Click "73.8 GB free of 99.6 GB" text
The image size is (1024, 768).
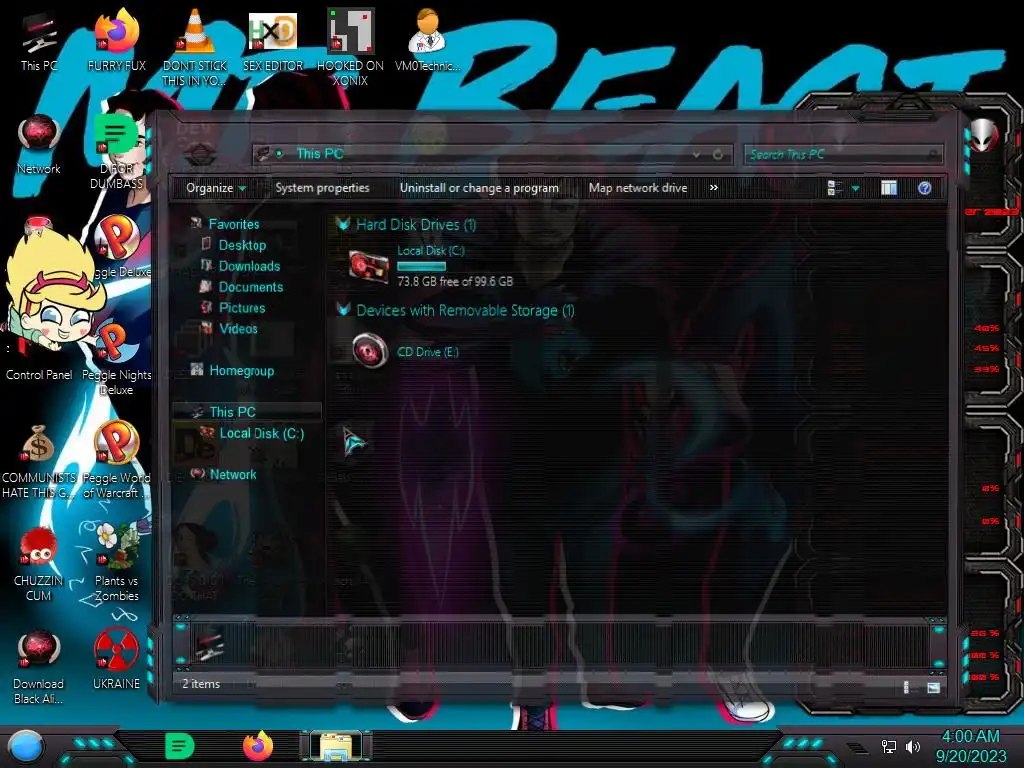pos(455,281)
